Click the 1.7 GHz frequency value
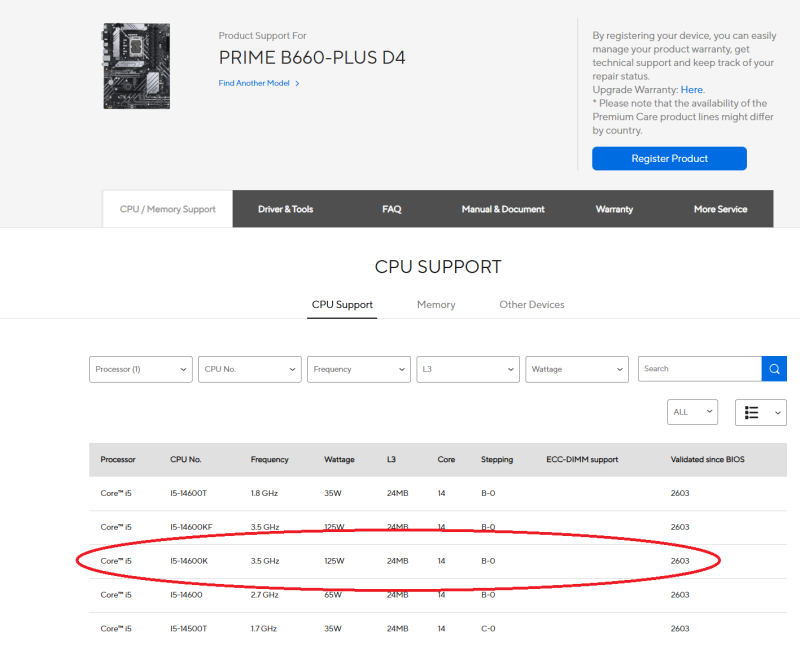Image resolution: width=800 pixels, height=646 pixels. [x=264, y=629]
